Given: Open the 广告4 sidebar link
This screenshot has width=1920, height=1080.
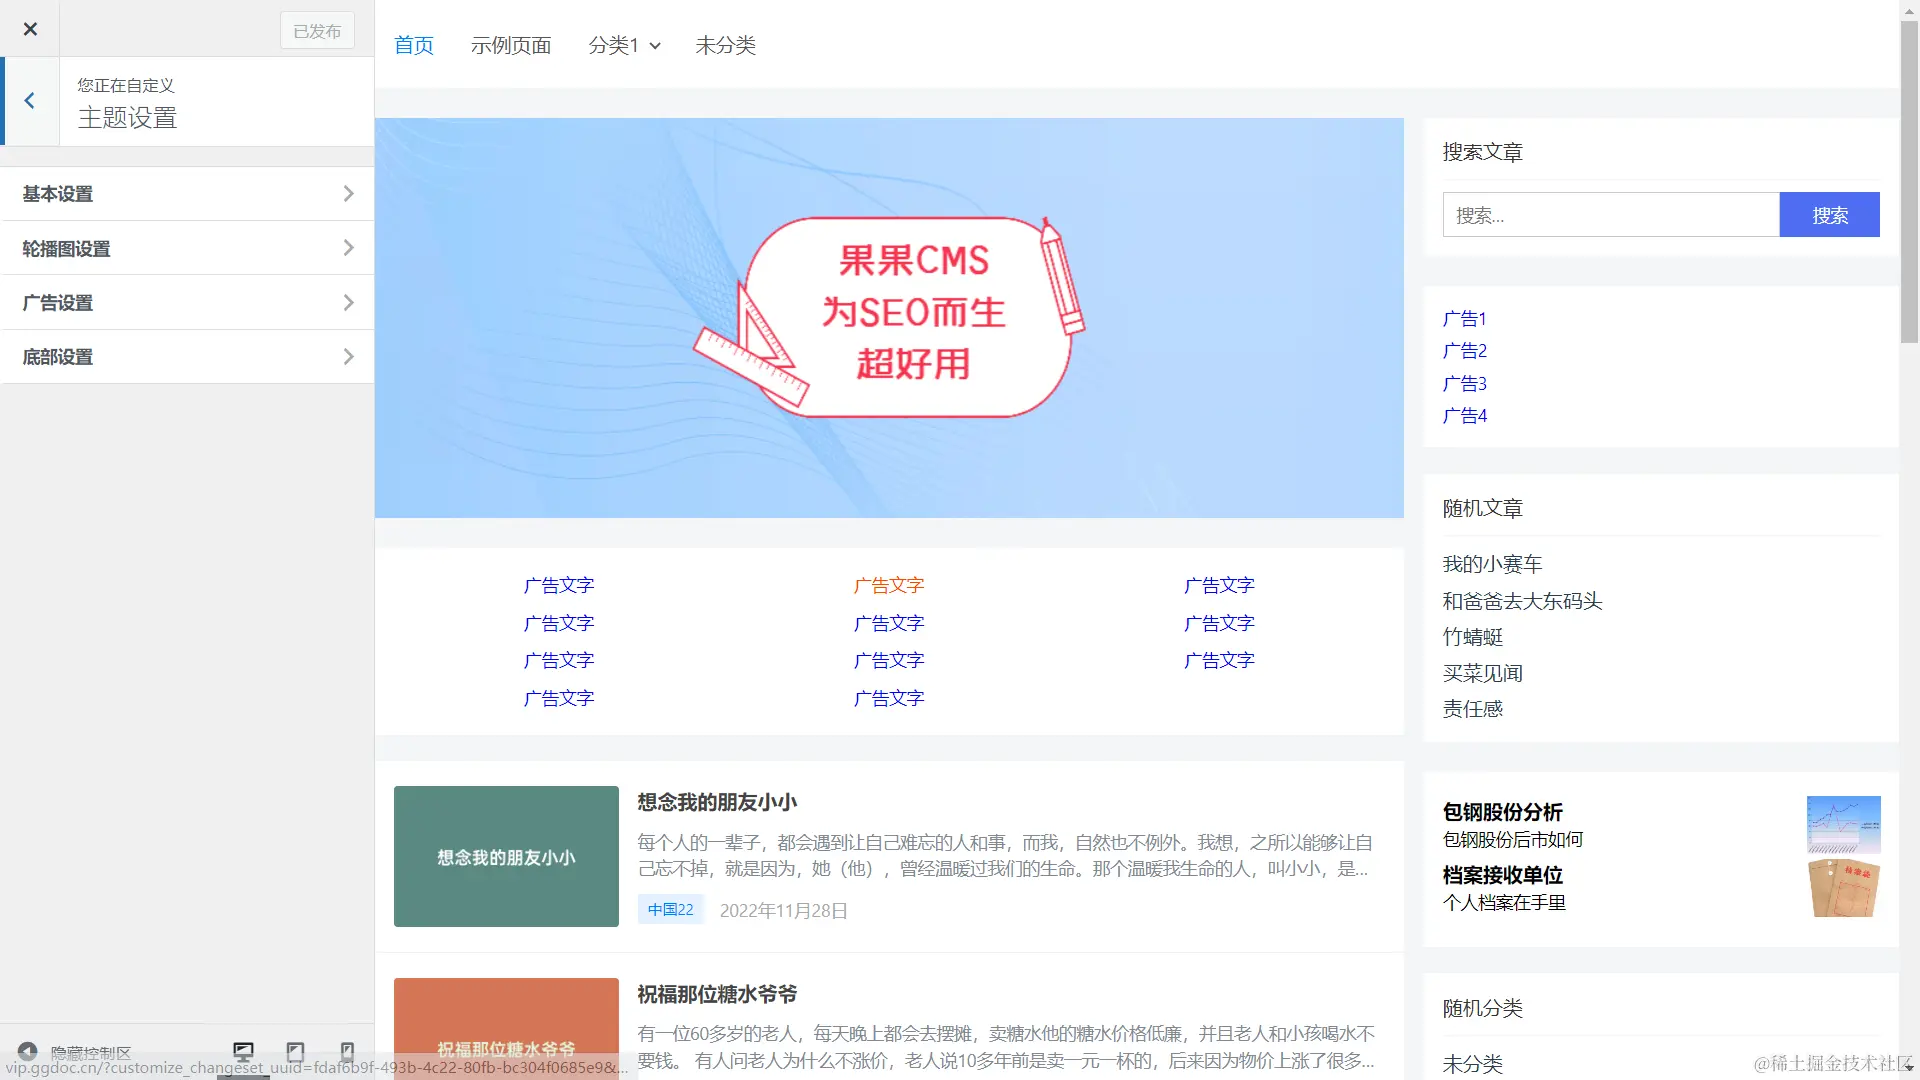Looking at the screenshot, I should coord(1465,416).
